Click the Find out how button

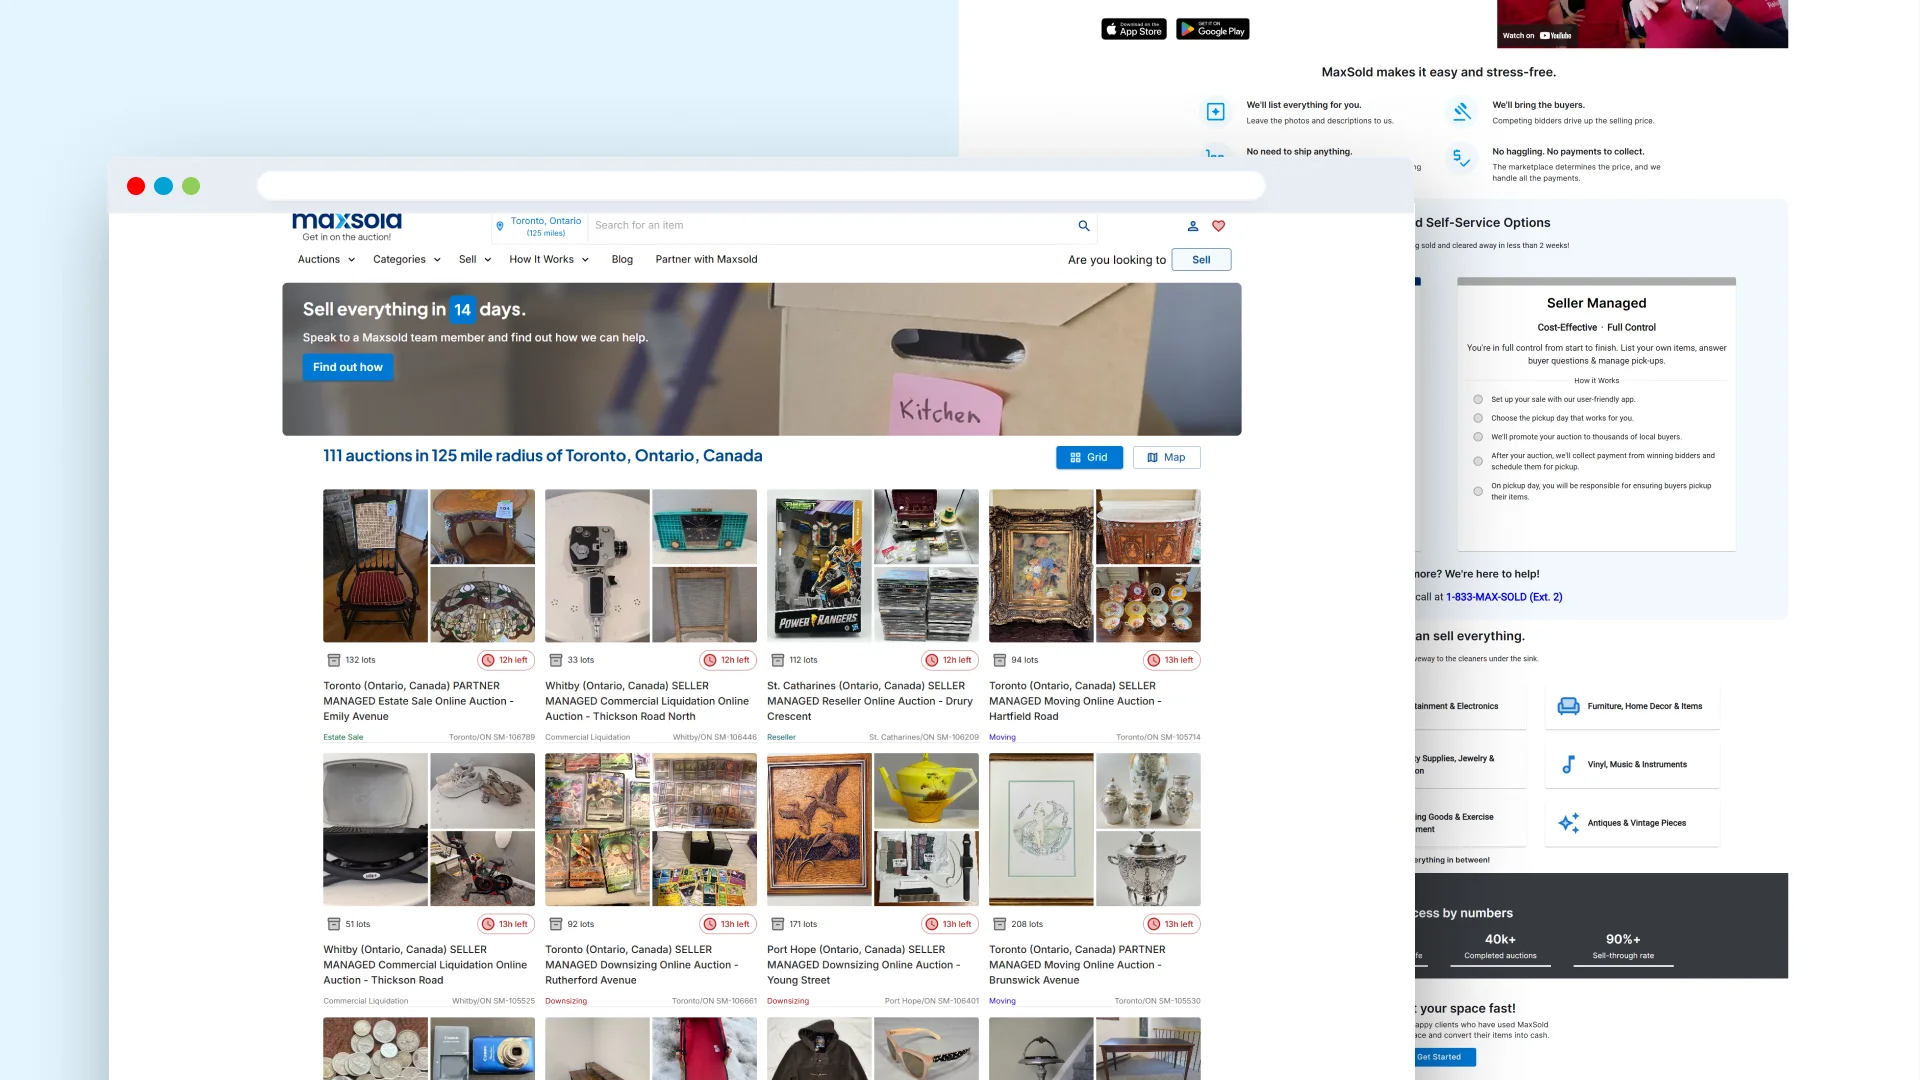(x=348, y=368)
